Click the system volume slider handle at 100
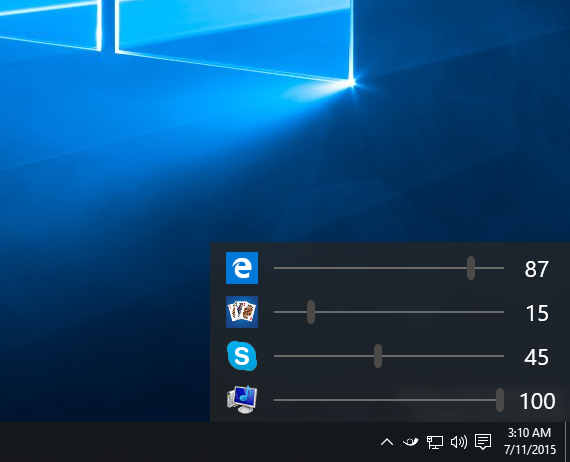 tap(500, 400)
